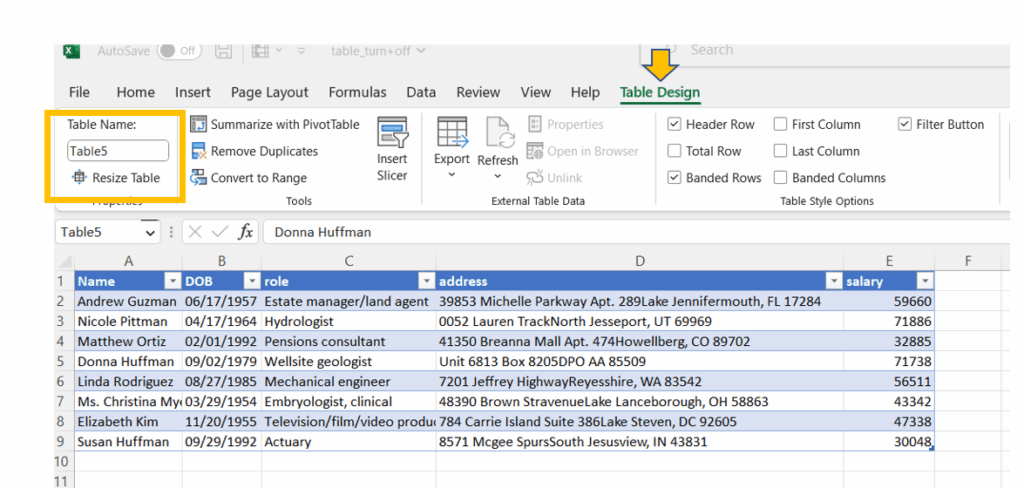Open the Help tab

(x=584, y=93)
